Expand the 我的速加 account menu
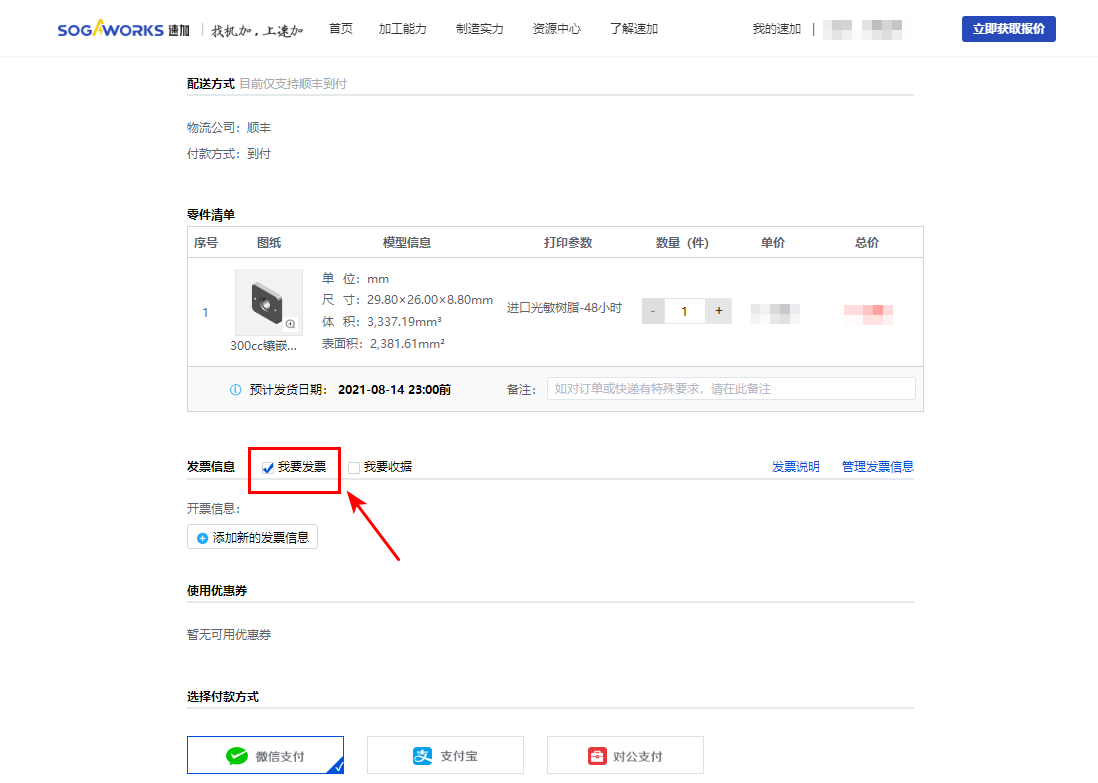Viewport: 1098px width, 783px height. tap(776, 29)
